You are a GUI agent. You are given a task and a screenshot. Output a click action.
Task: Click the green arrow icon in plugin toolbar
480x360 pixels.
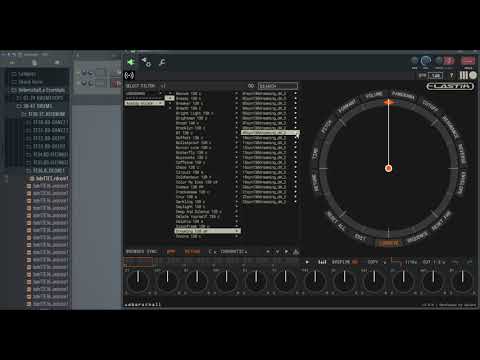point(131,62)
